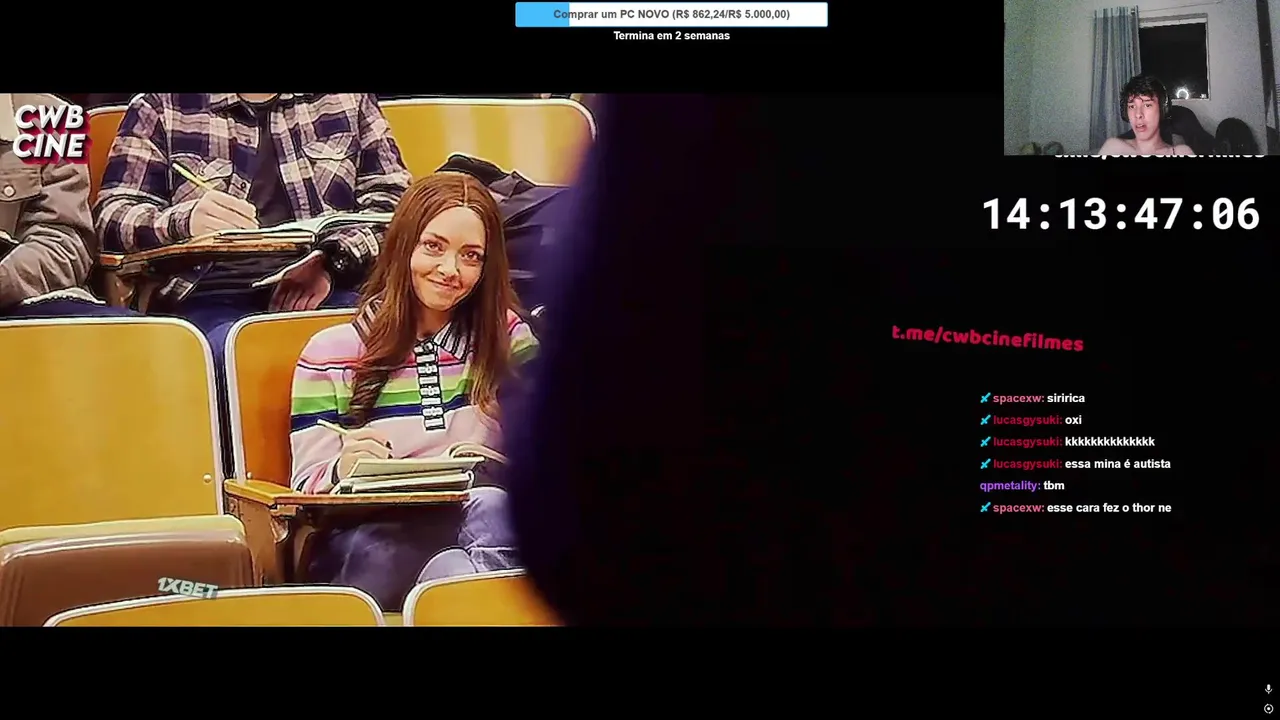Click the chat message 'esse cara fez o thor ne'
This screenshot has height=720, width=1280.
[1109, 508]
